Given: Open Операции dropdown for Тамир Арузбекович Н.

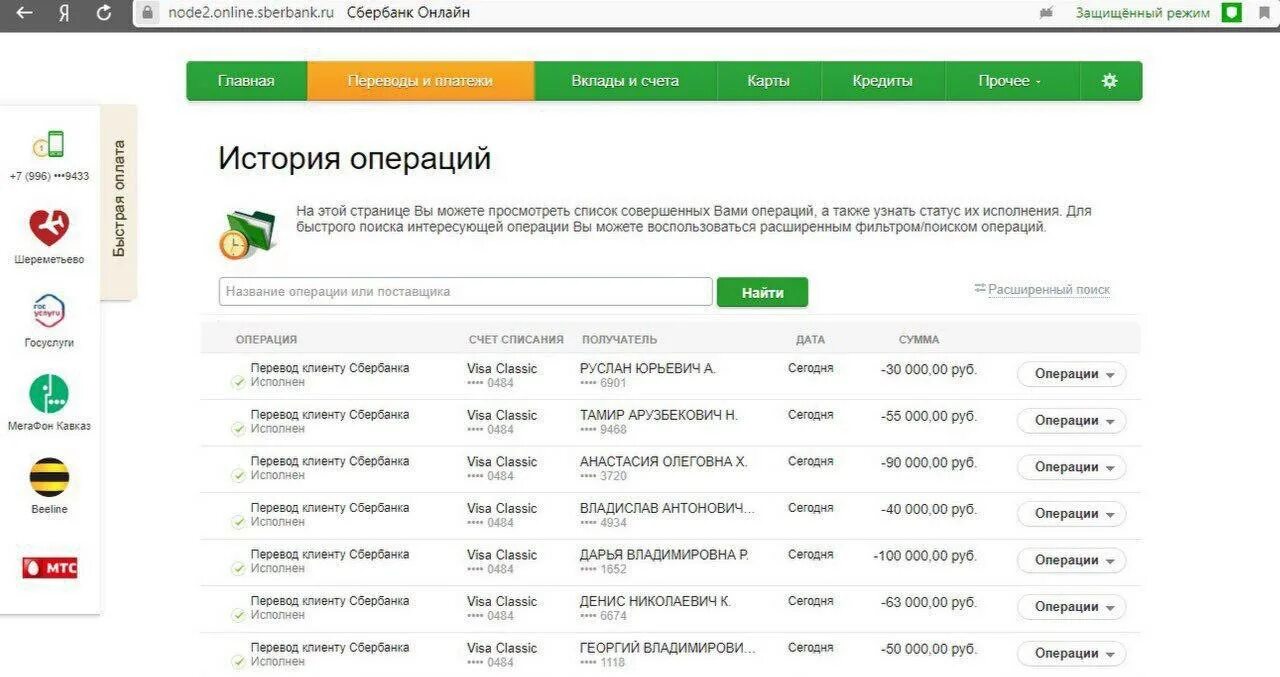Looking at the screenshot, I should point(1072,421).
